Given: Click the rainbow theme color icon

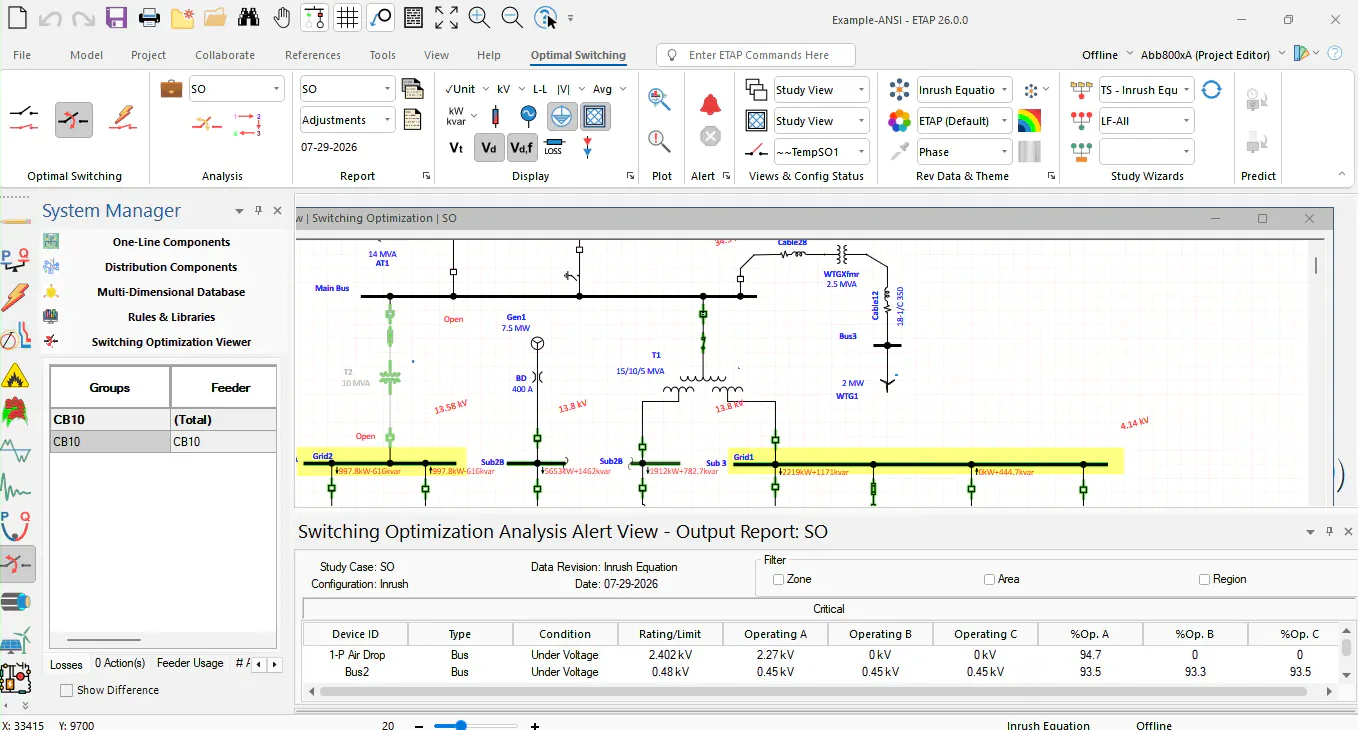Looking at the screenshot, I should (1029, 121).
